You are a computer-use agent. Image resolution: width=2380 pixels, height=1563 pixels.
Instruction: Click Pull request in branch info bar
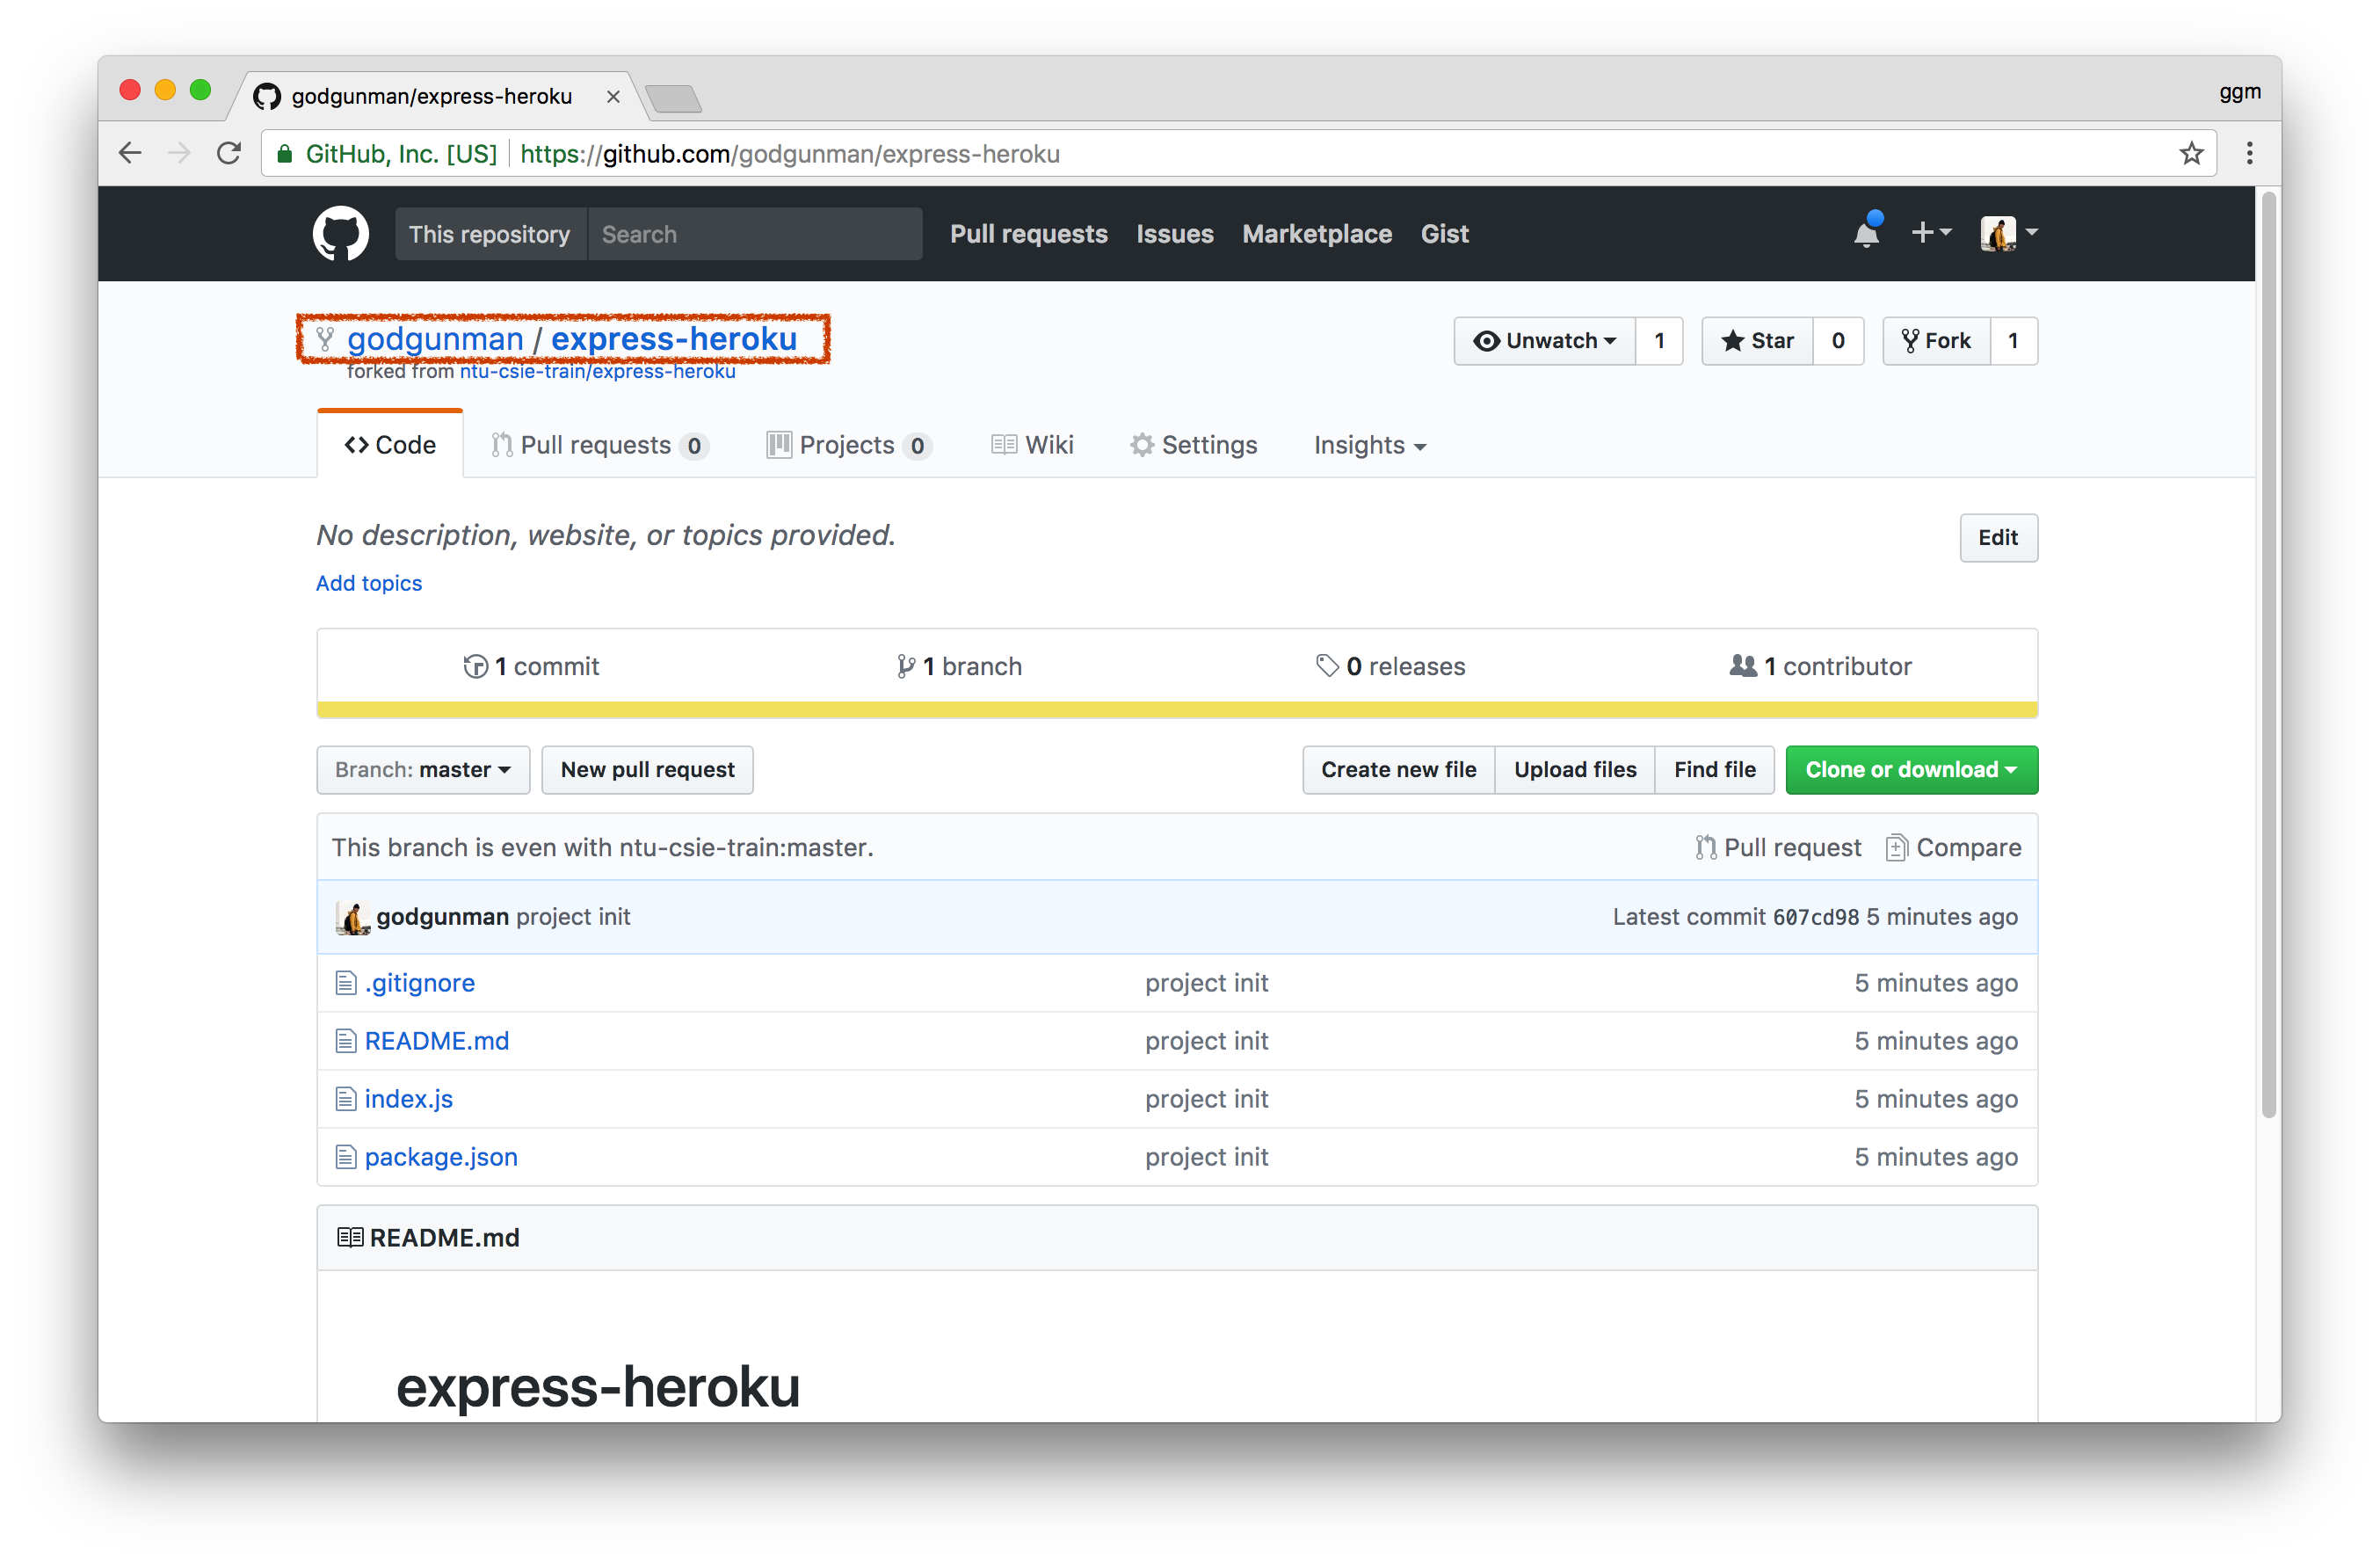pos(1778,848)
